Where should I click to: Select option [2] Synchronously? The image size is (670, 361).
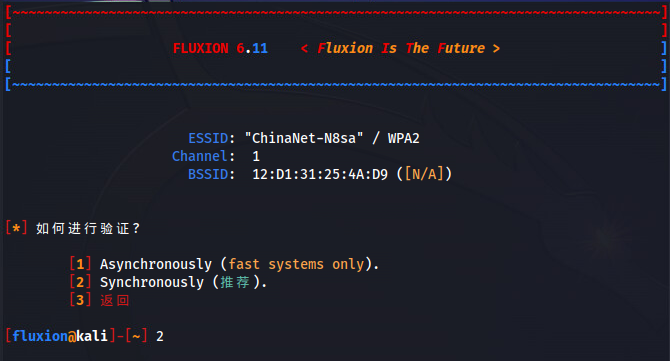pos(168,282)
